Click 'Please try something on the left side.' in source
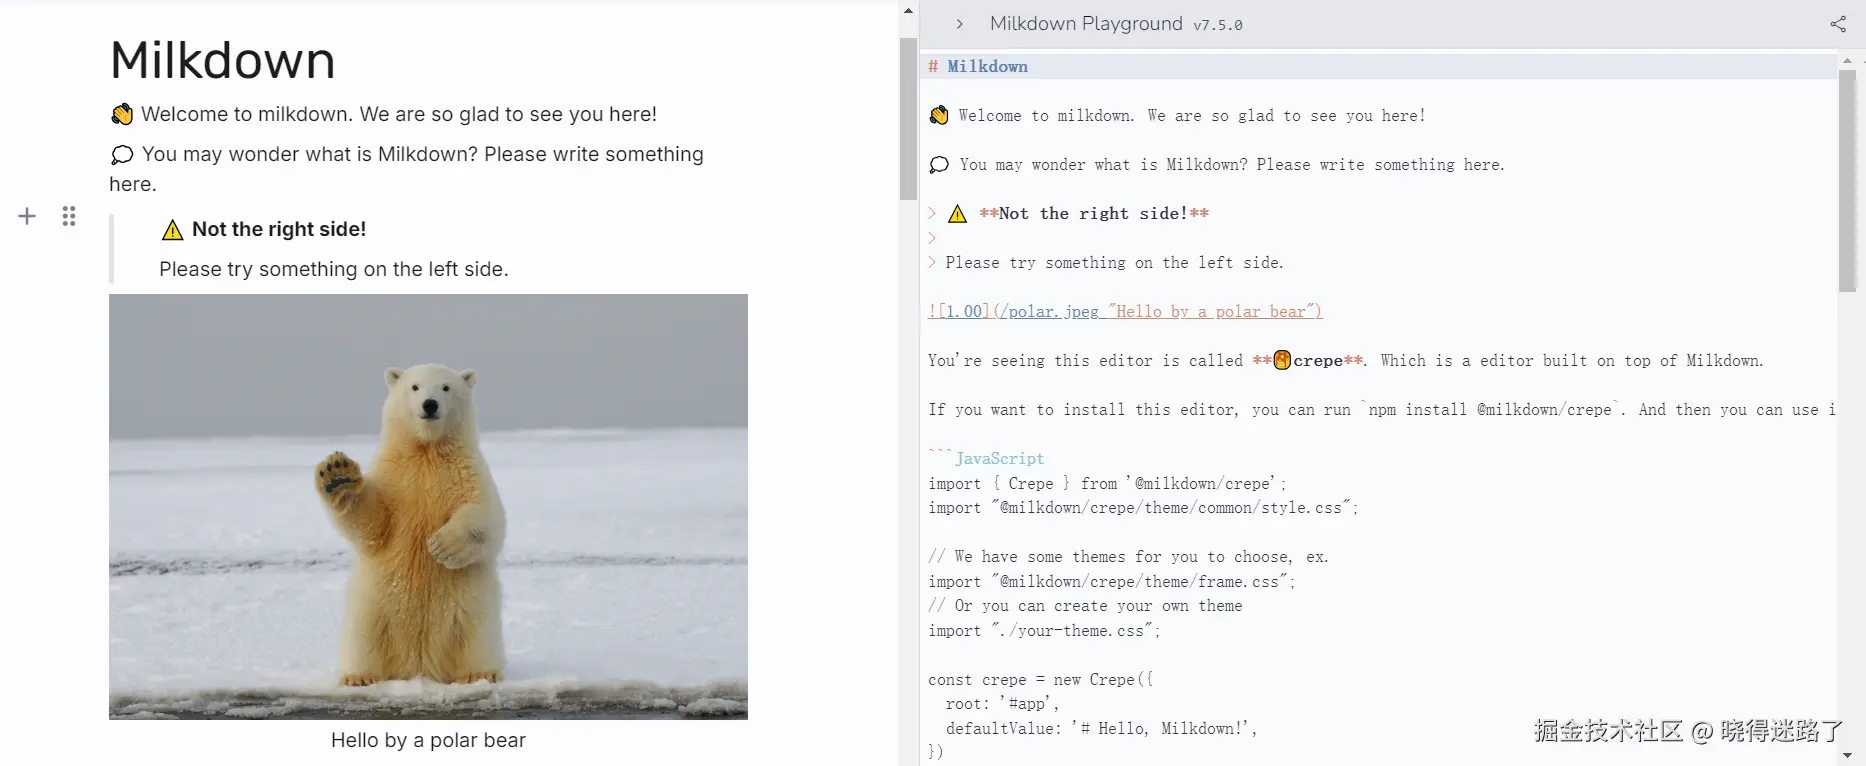This screenshot has height=766, width=1866. [x=1114, y=262]
